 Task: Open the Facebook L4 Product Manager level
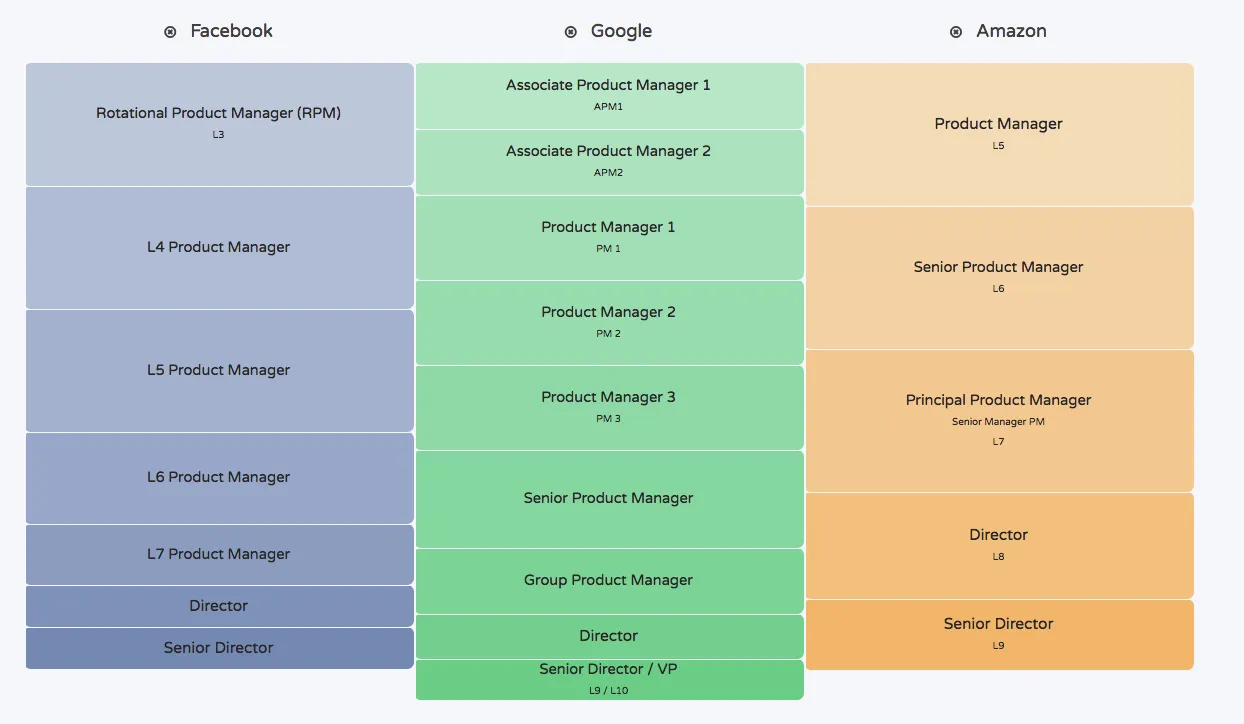(219, 247)
